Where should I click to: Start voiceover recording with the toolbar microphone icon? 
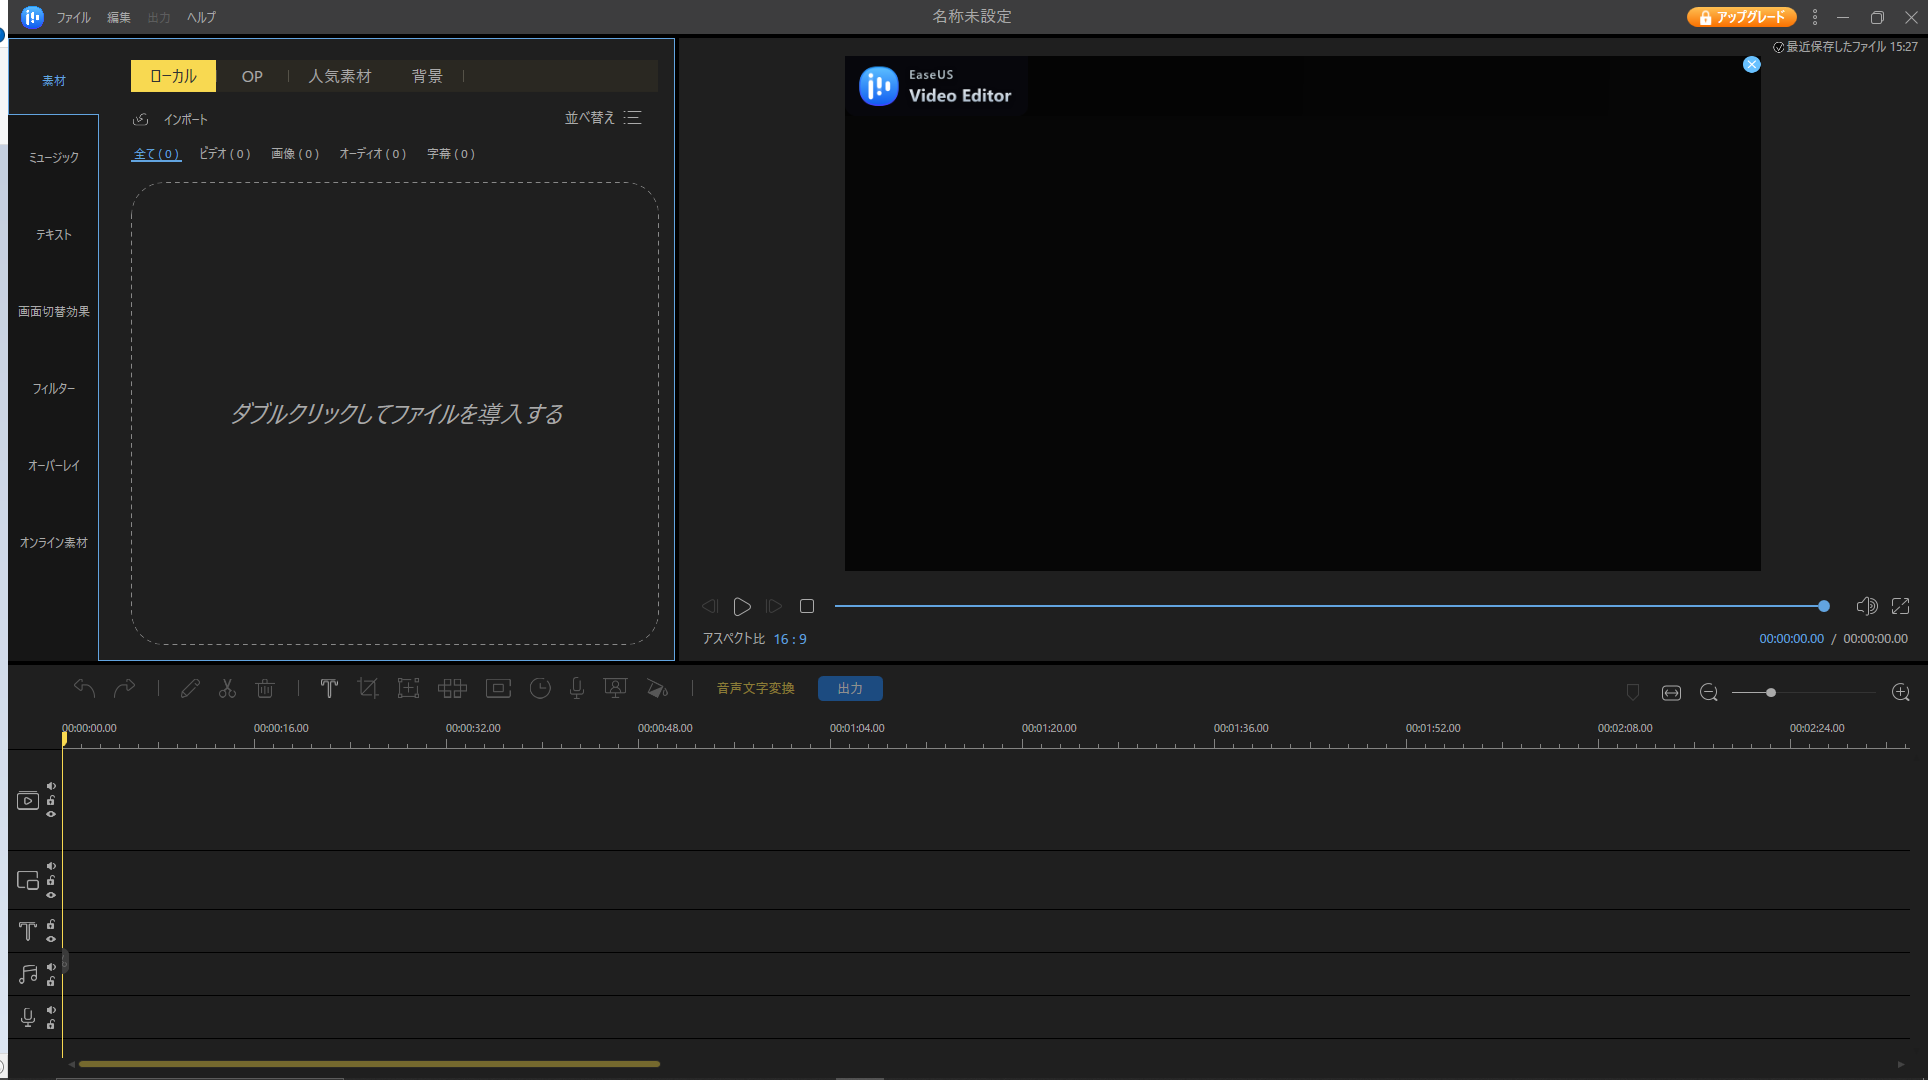click(577, 689)
